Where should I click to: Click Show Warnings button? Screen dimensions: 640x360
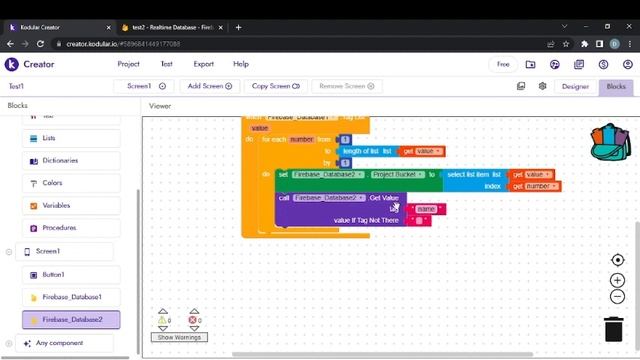coord(179,337)
